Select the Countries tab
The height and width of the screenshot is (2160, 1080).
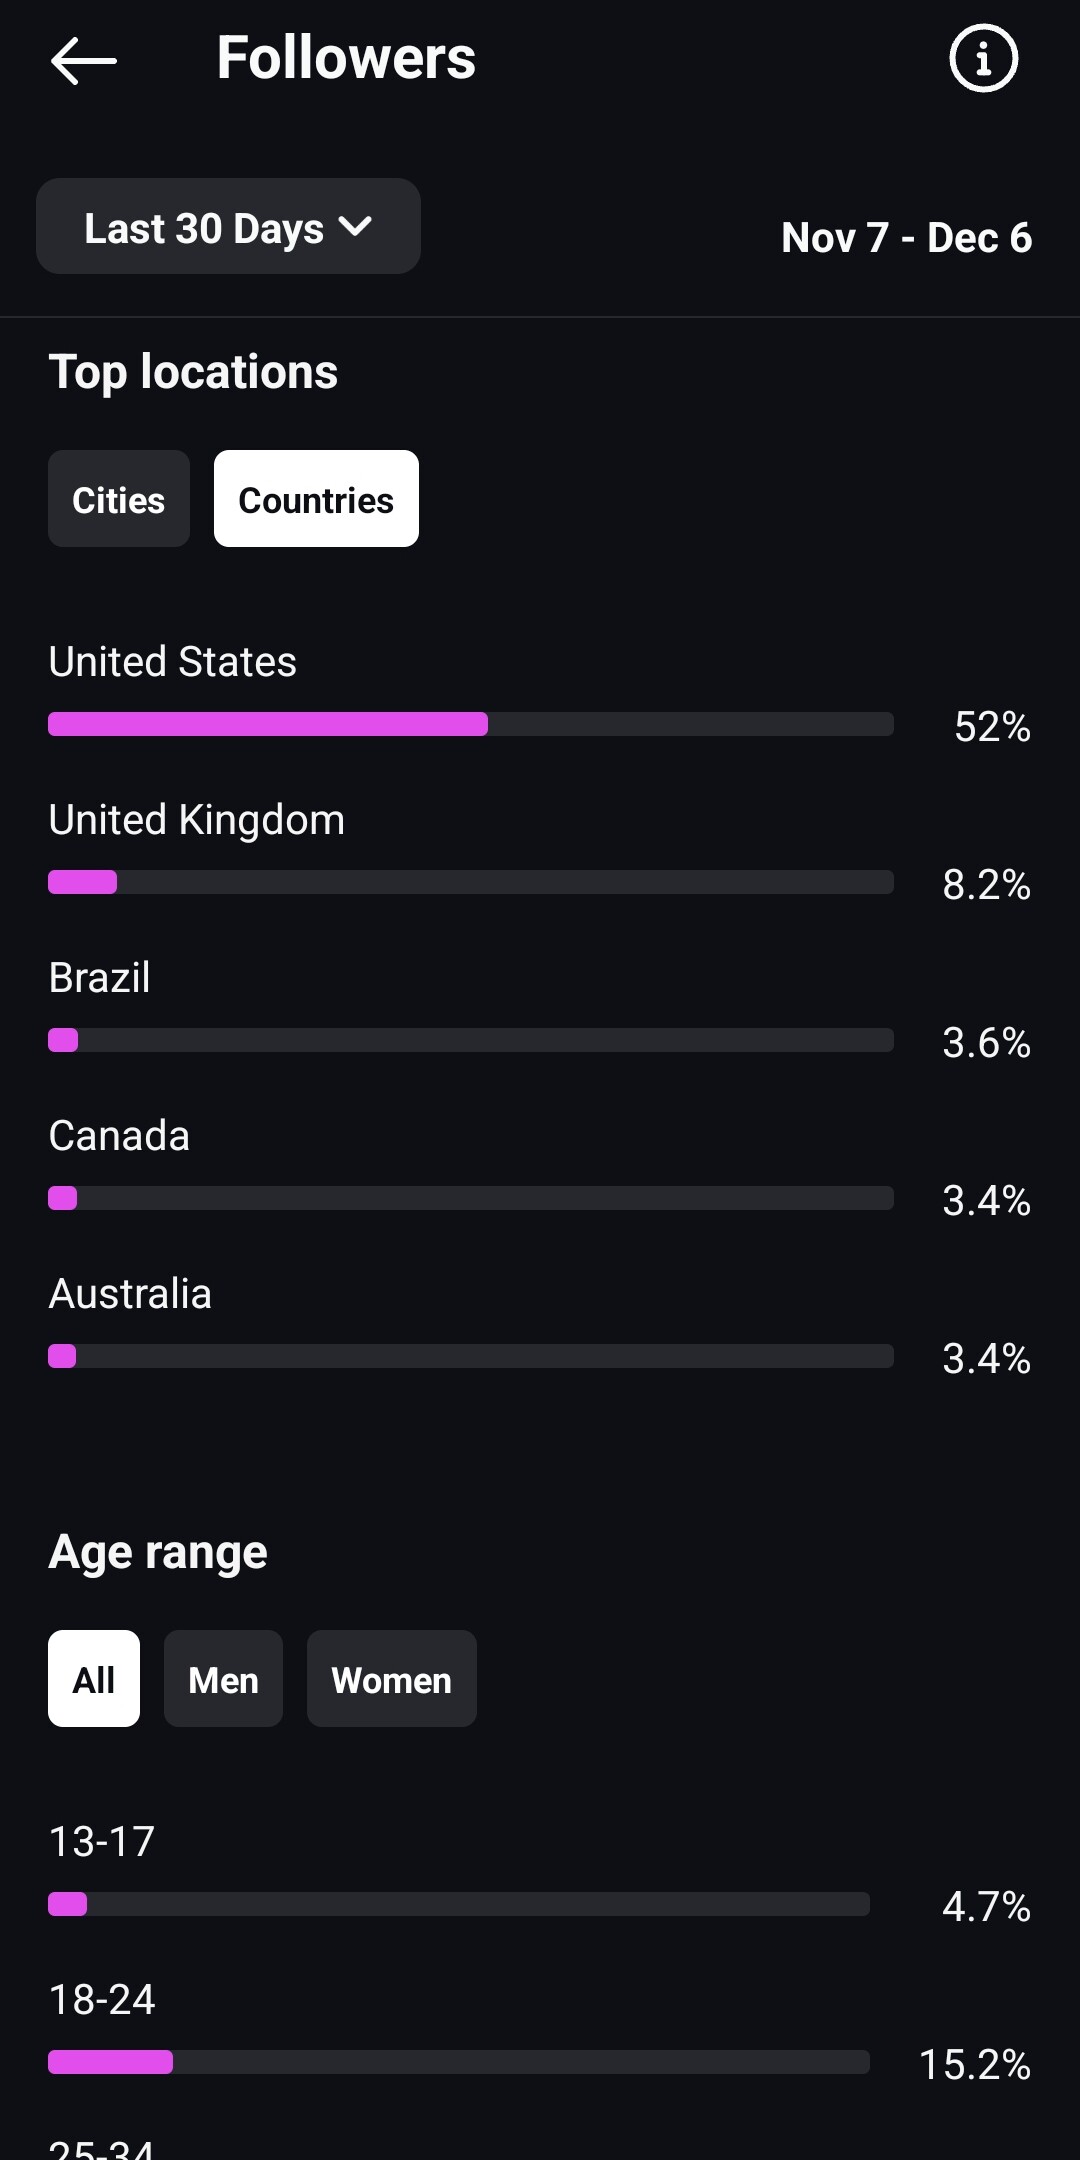[x=316, y=499]
